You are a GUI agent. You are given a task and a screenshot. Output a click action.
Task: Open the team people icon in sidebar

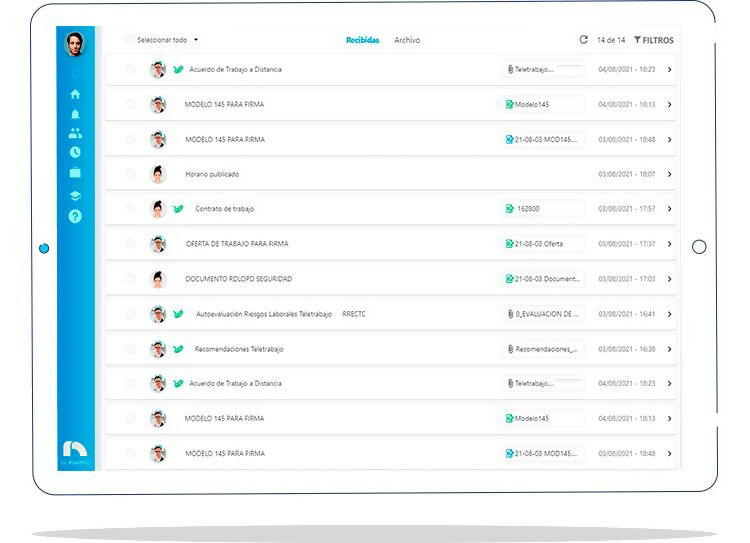[x=75, y=133]
